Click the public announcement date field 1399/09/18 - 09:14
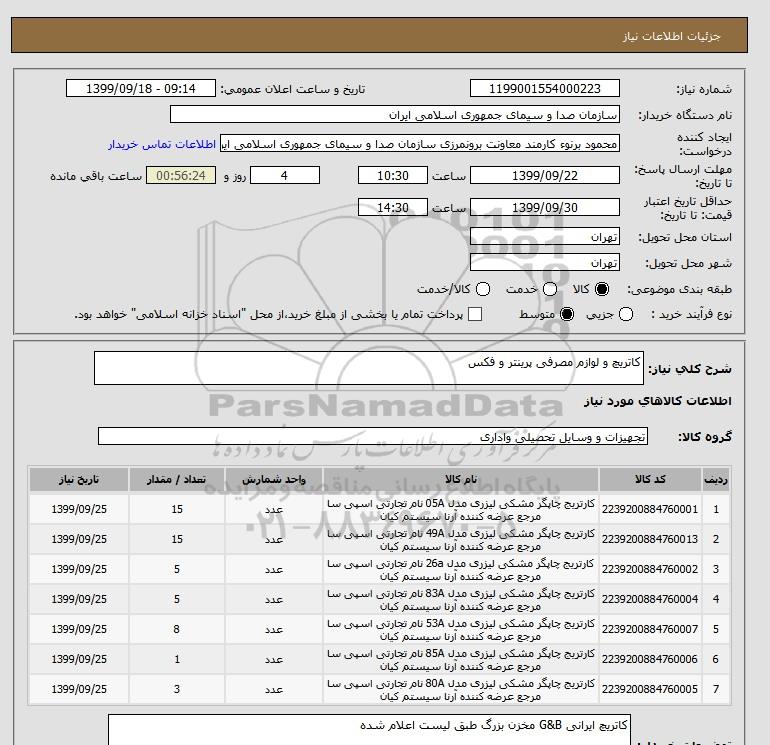 coord(140,88)
